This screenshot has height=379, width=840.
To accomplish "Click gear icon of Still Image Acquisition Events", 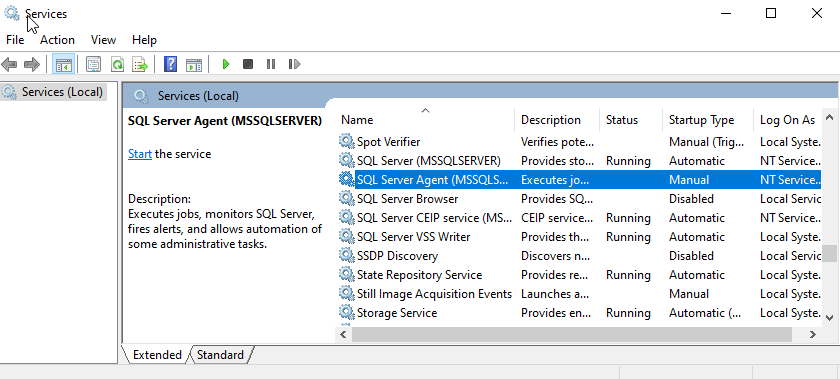I will point(347,294).
